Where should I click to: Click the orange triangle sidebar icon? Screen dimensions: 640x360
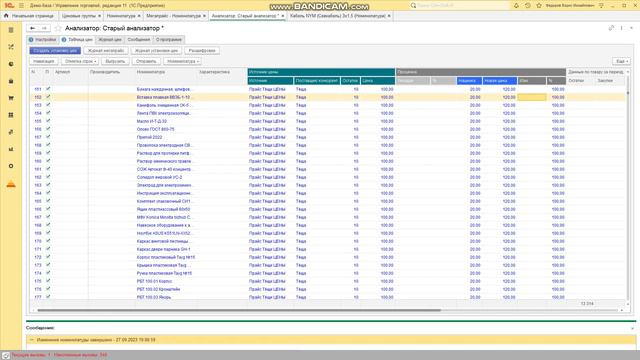[x=11, y=184]
